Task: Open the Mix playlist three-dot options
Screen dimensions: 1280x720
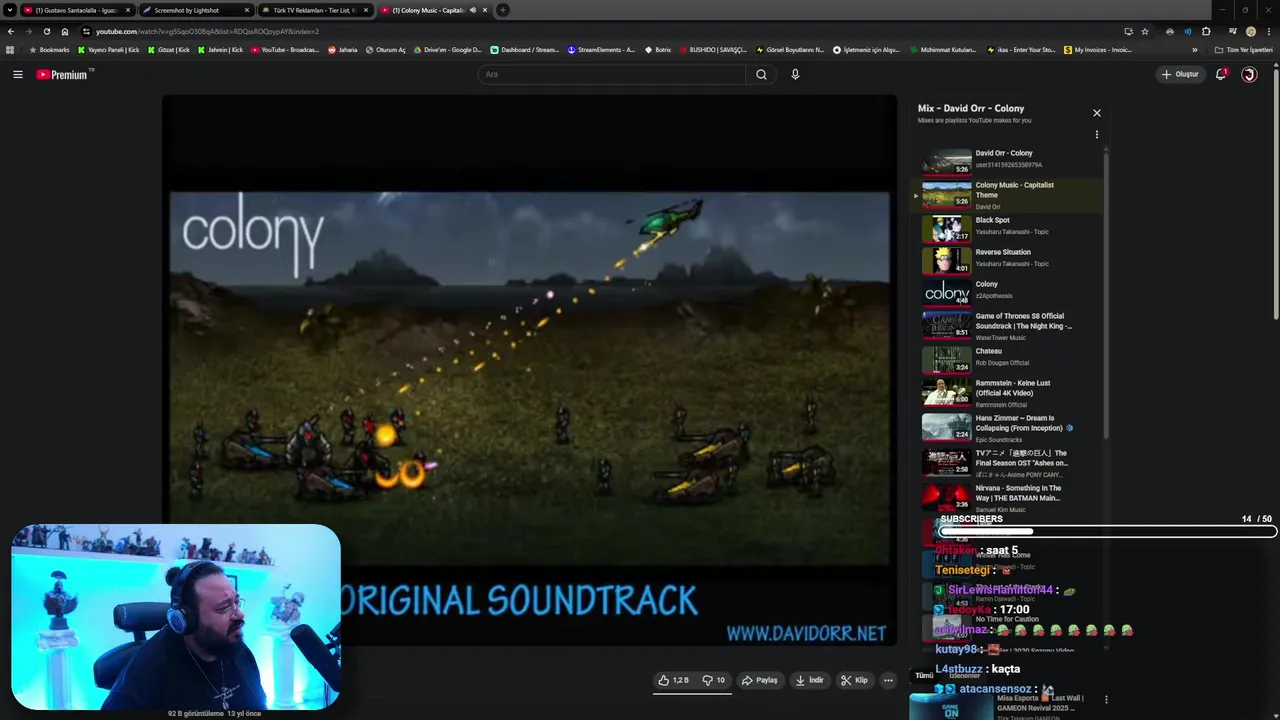Action: (1096, 134)
